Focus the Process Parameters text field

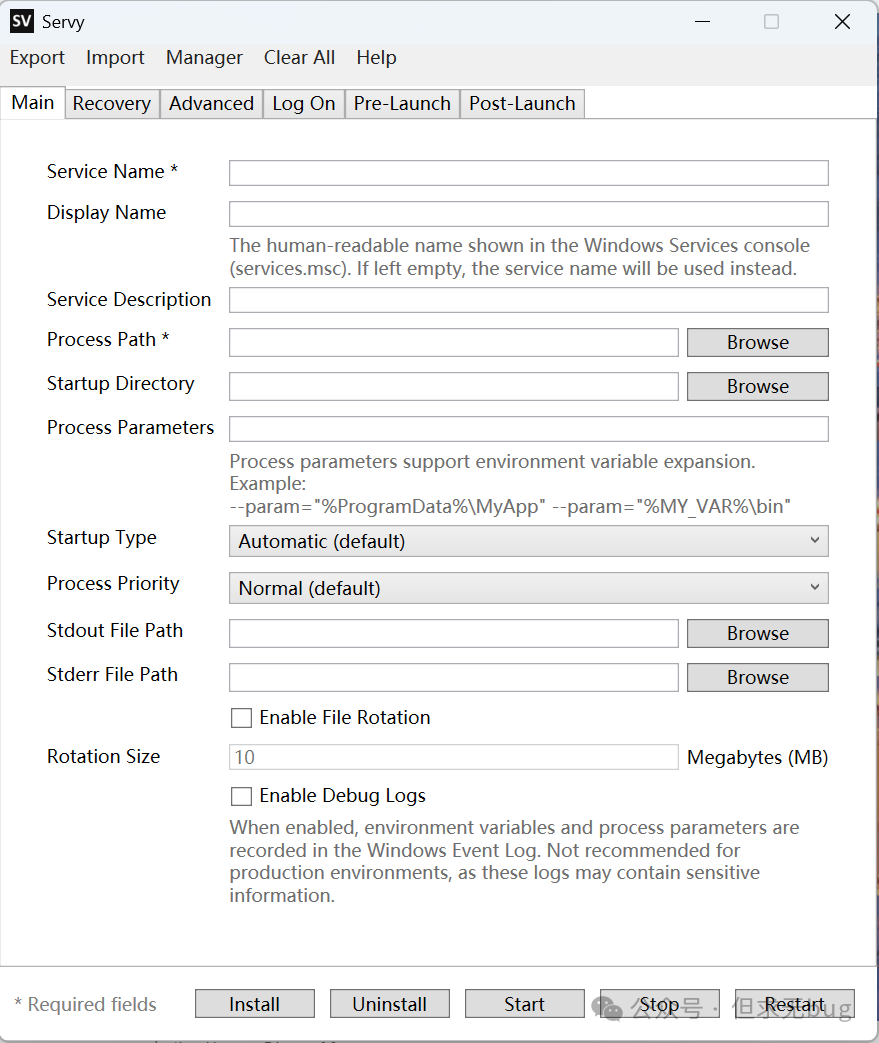pos(528,429)
